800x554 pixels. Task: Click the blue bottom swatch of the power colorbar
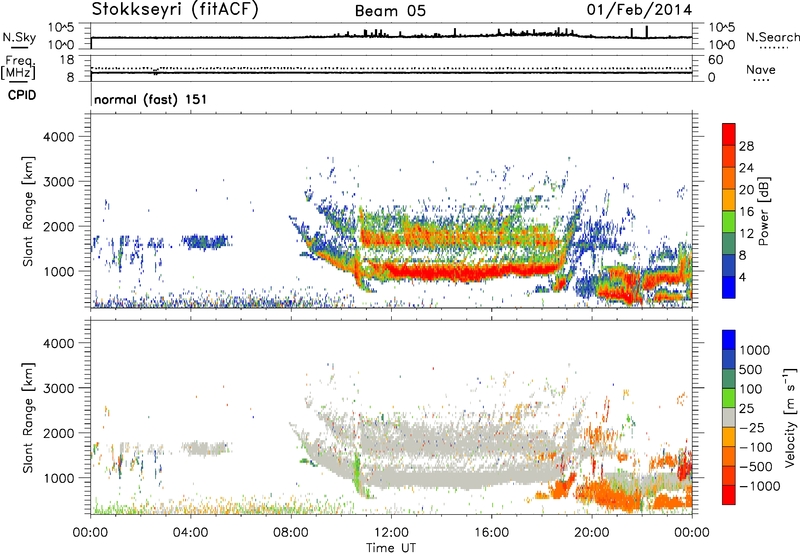pos(729,287)
